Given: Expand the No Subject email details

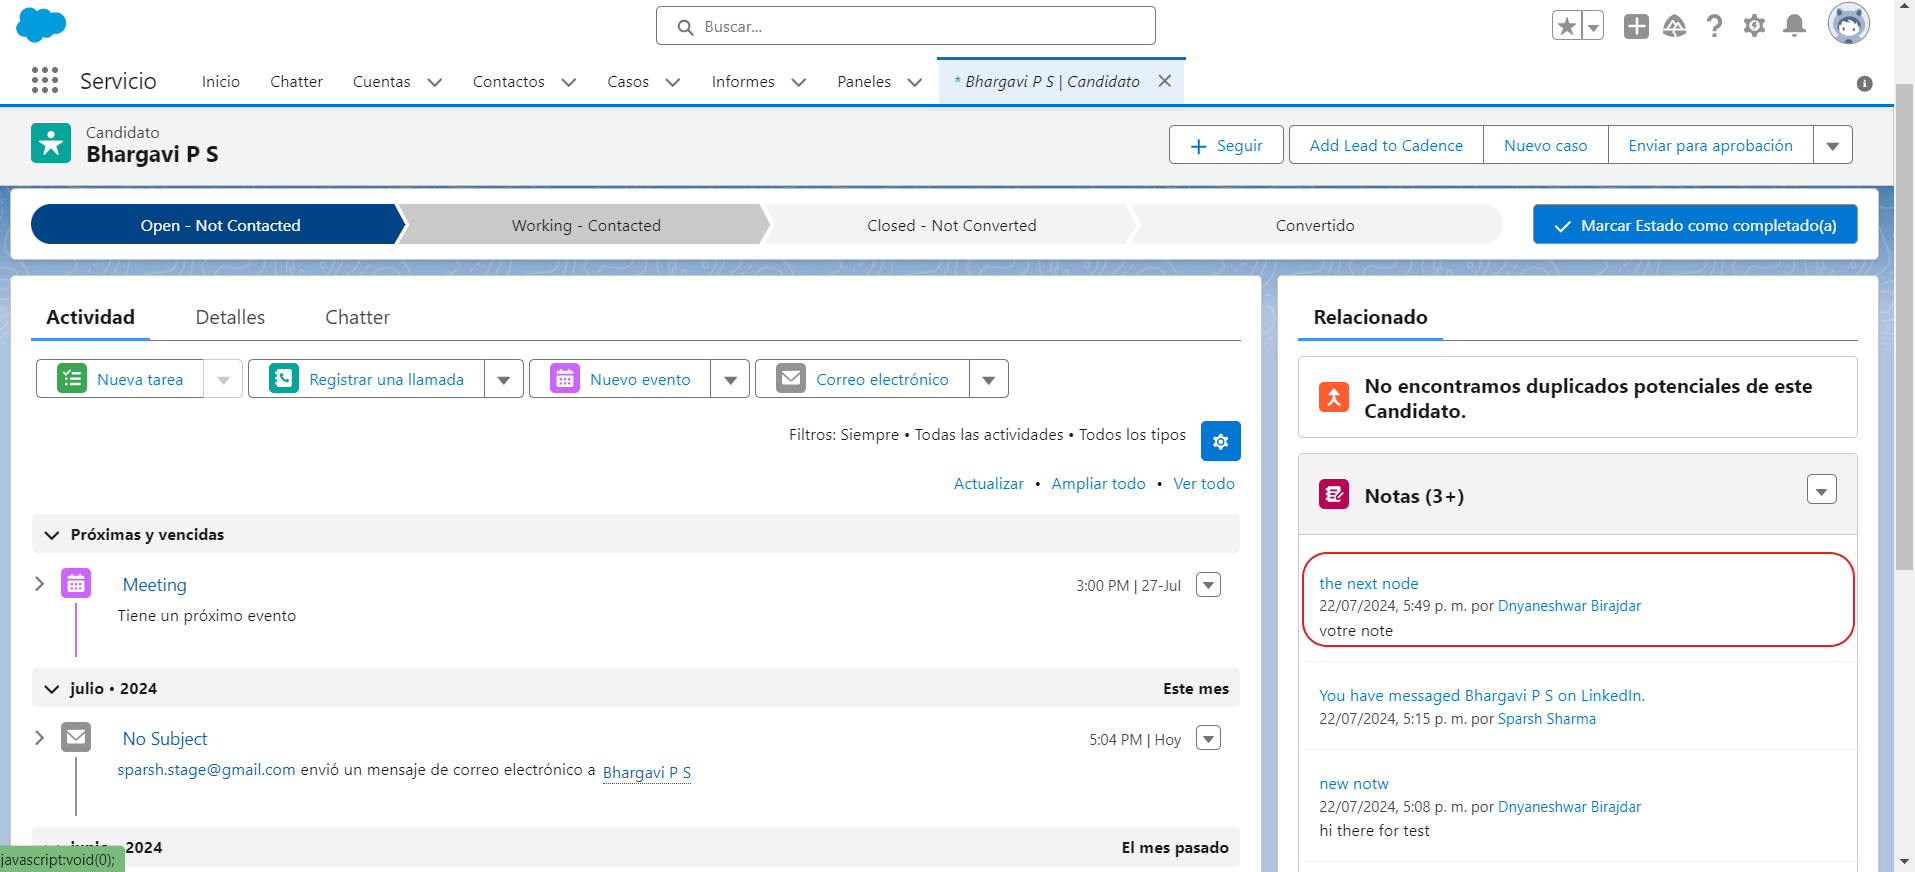Looking at the screenshot, I should tap(40, 738).
